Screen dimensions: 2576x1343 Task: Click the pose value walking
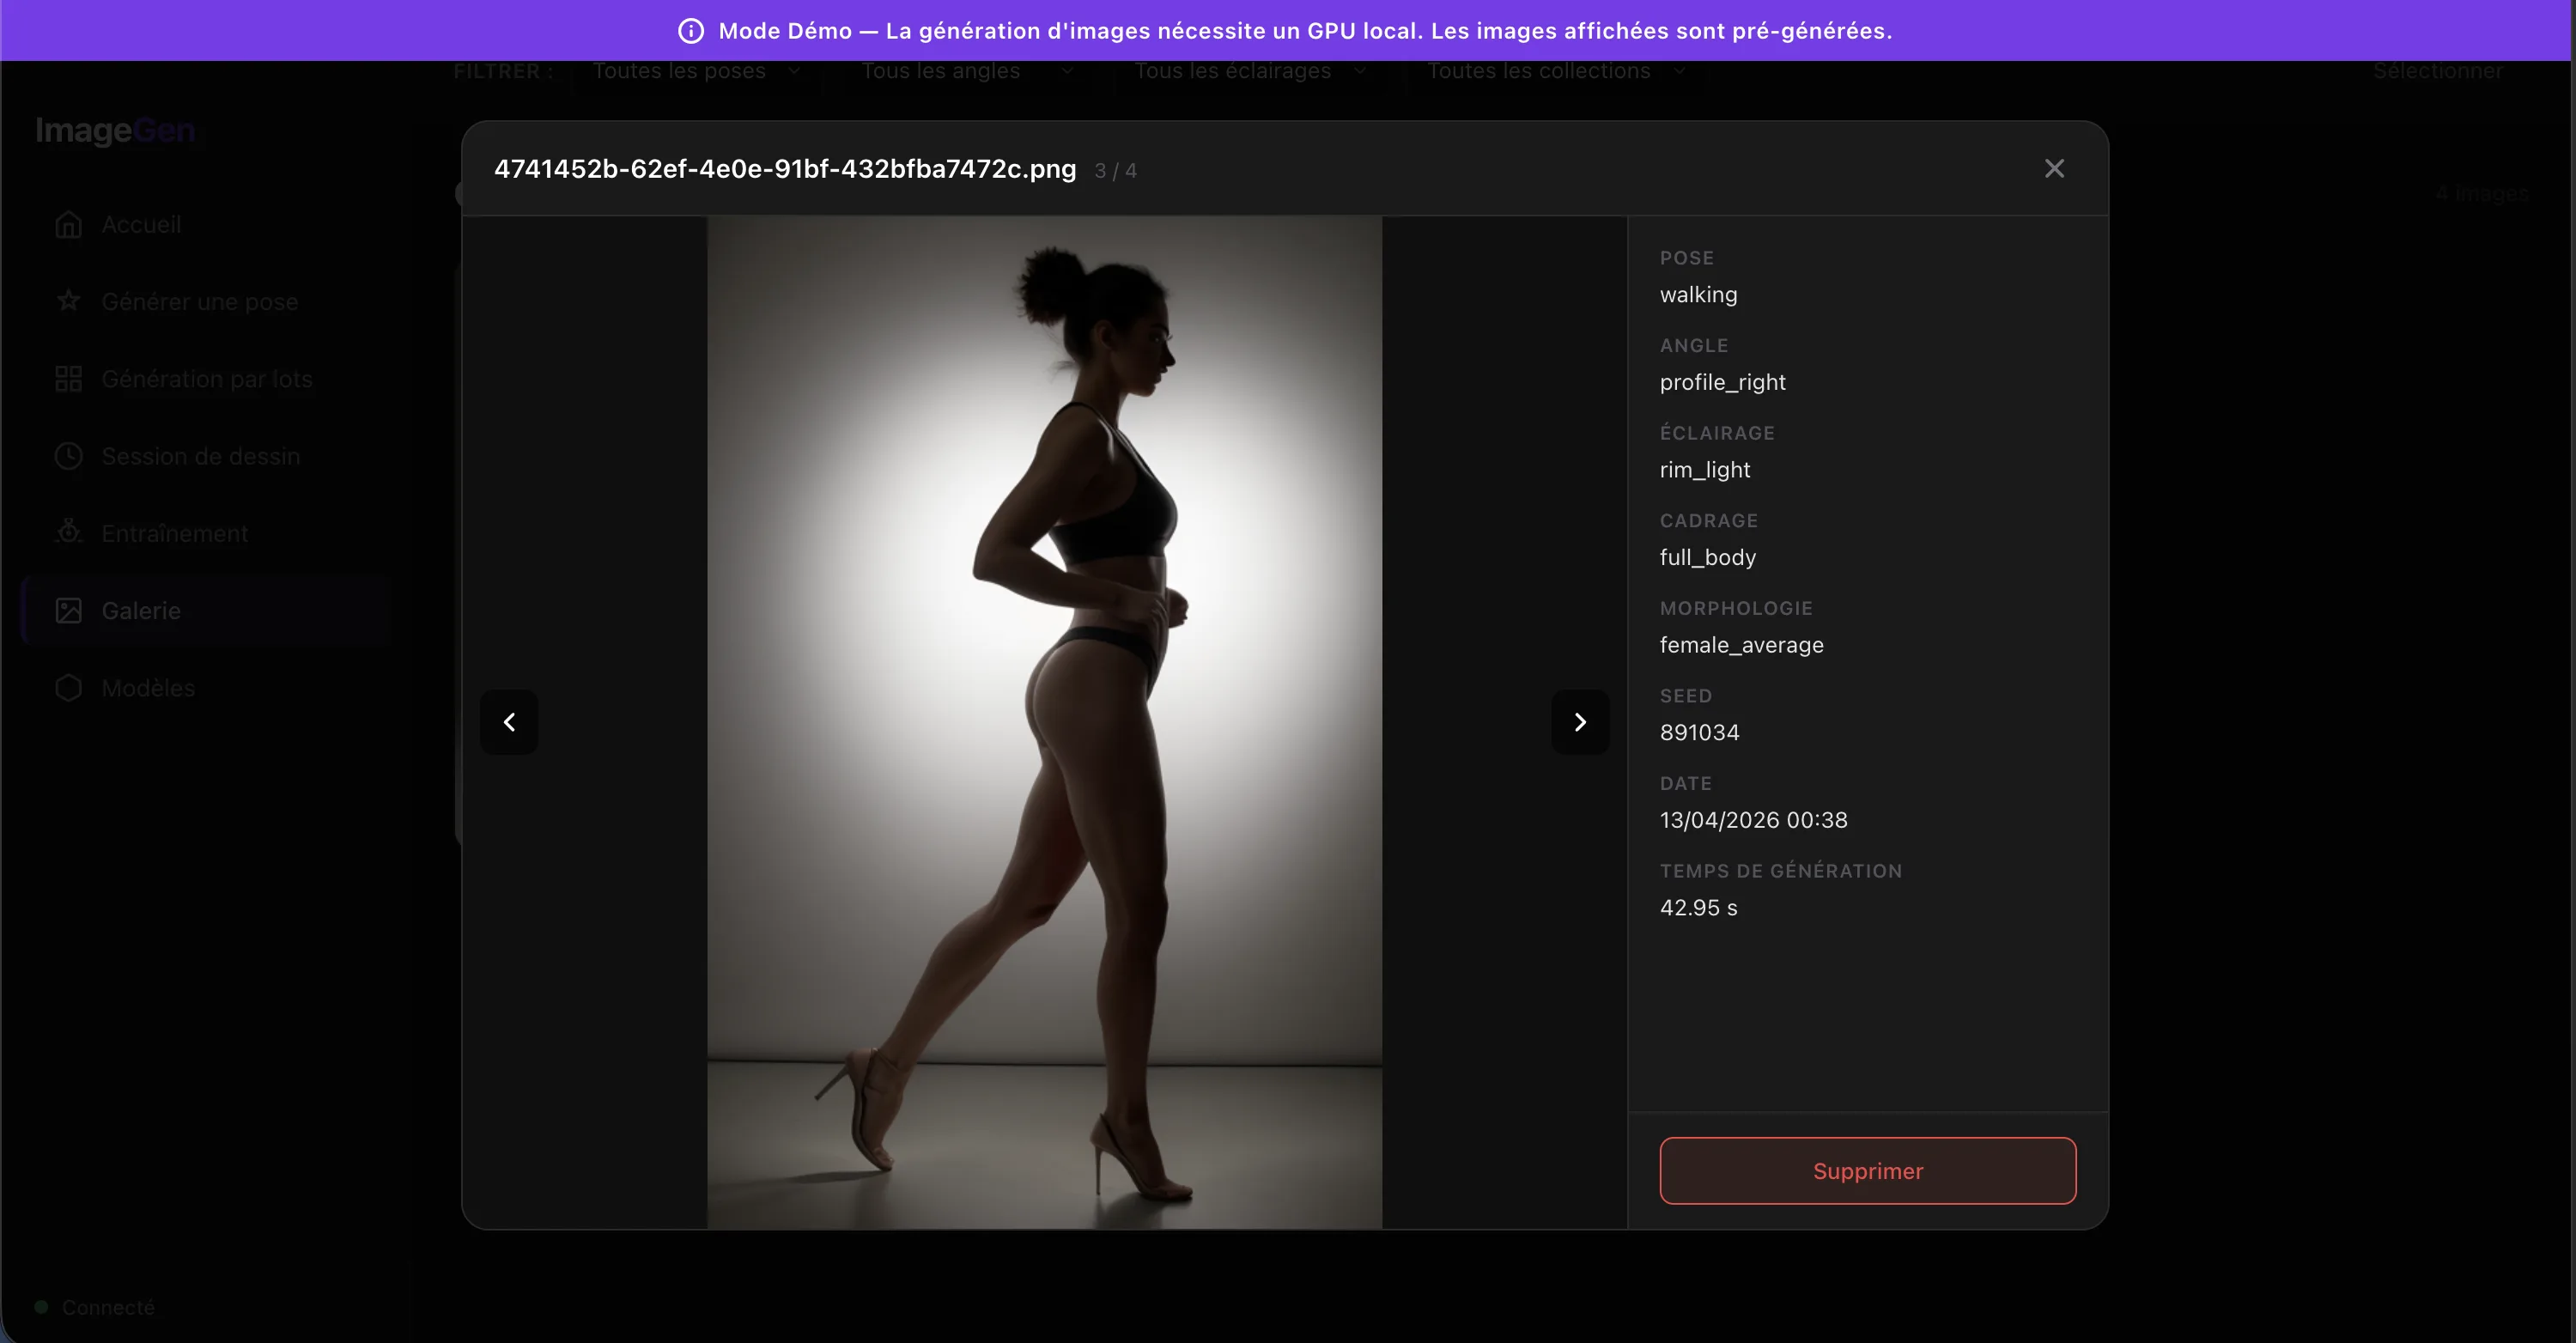tap(1699, 295)
